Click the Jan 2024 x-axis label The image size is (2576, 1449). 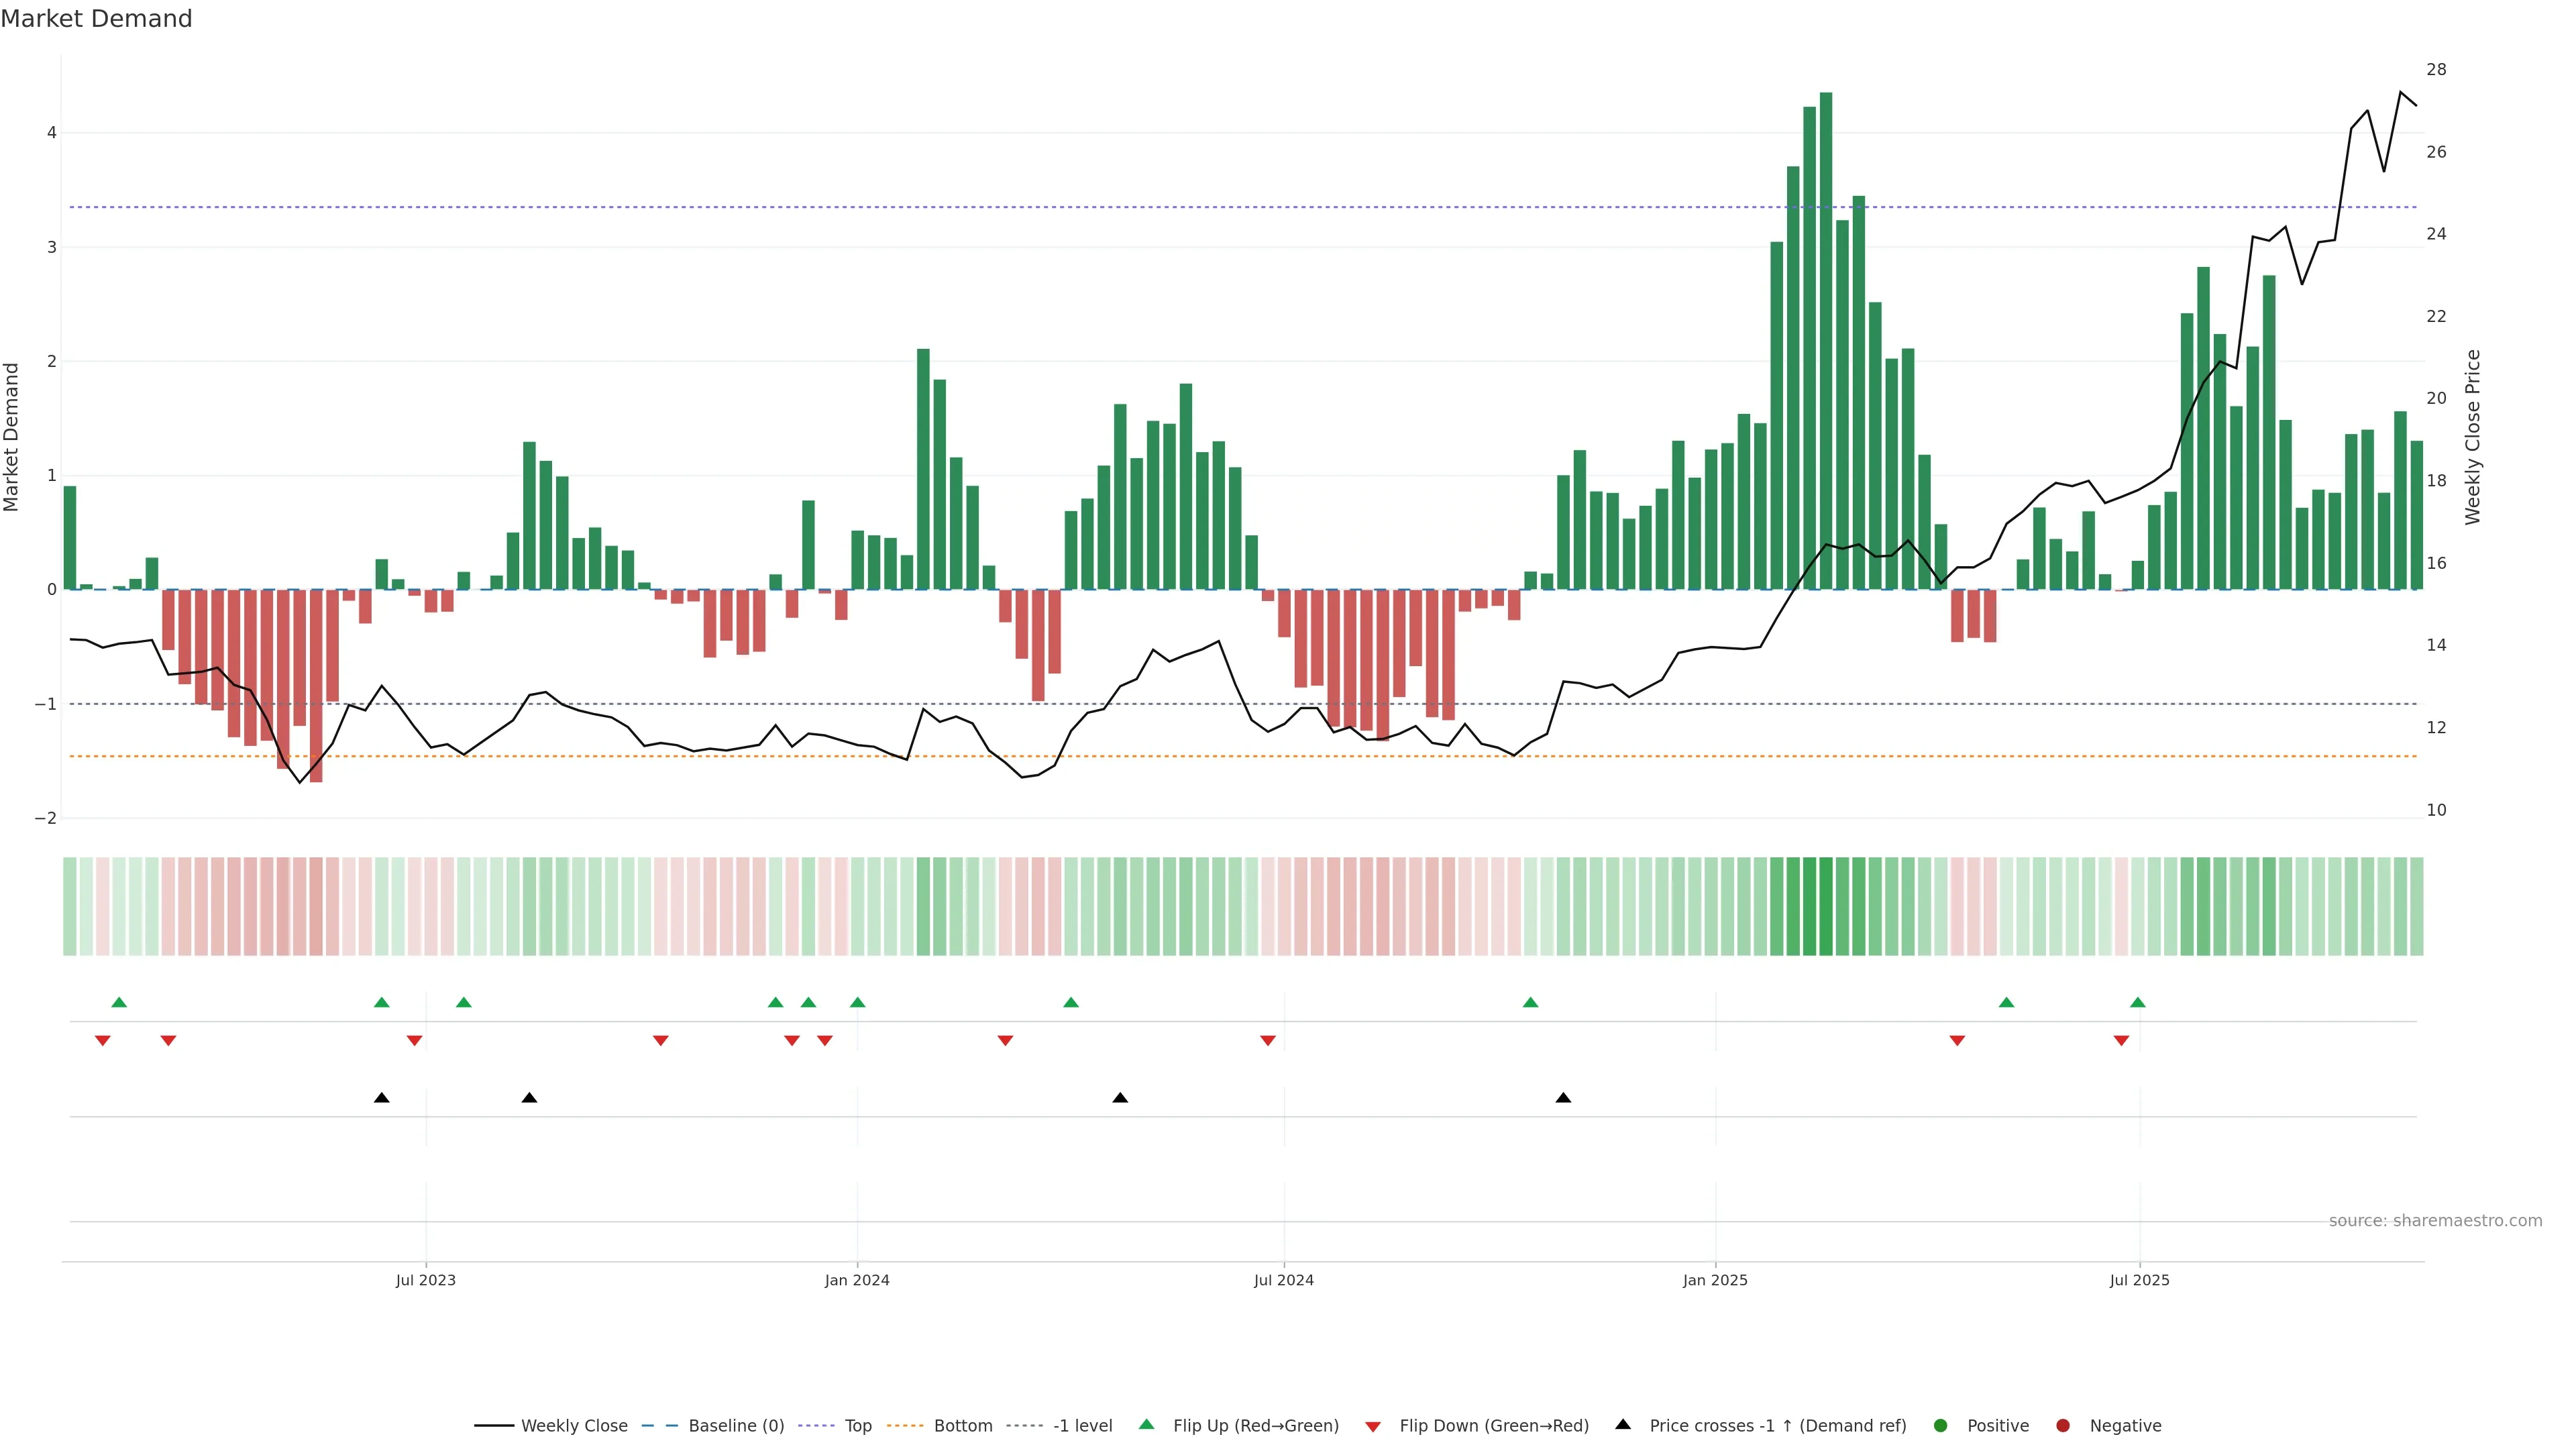857,1280
